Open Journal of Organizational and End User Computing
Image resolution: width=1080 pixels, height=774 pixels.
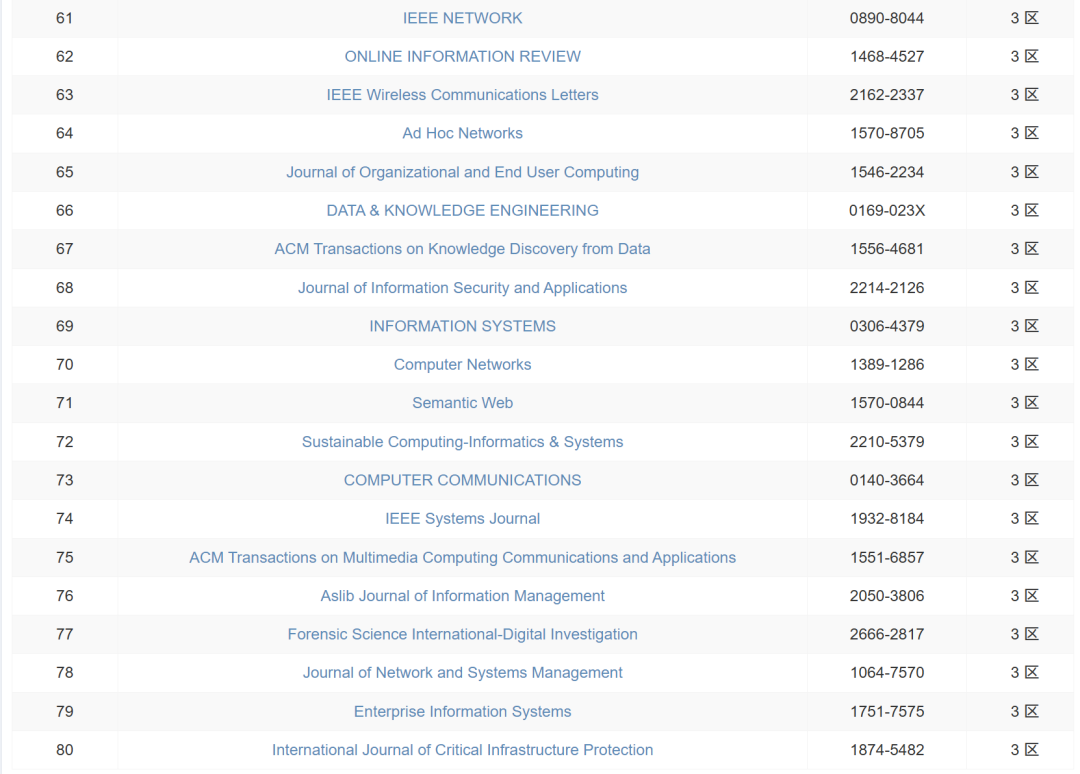[x=462, y=172]
